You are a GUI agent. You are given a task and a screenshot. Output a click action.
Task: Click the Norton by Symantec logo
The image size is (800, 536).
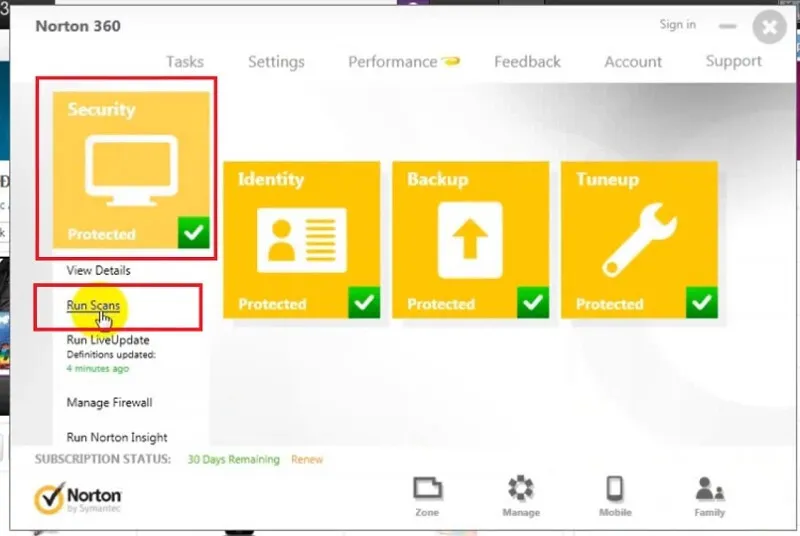[x=78, y=498]
